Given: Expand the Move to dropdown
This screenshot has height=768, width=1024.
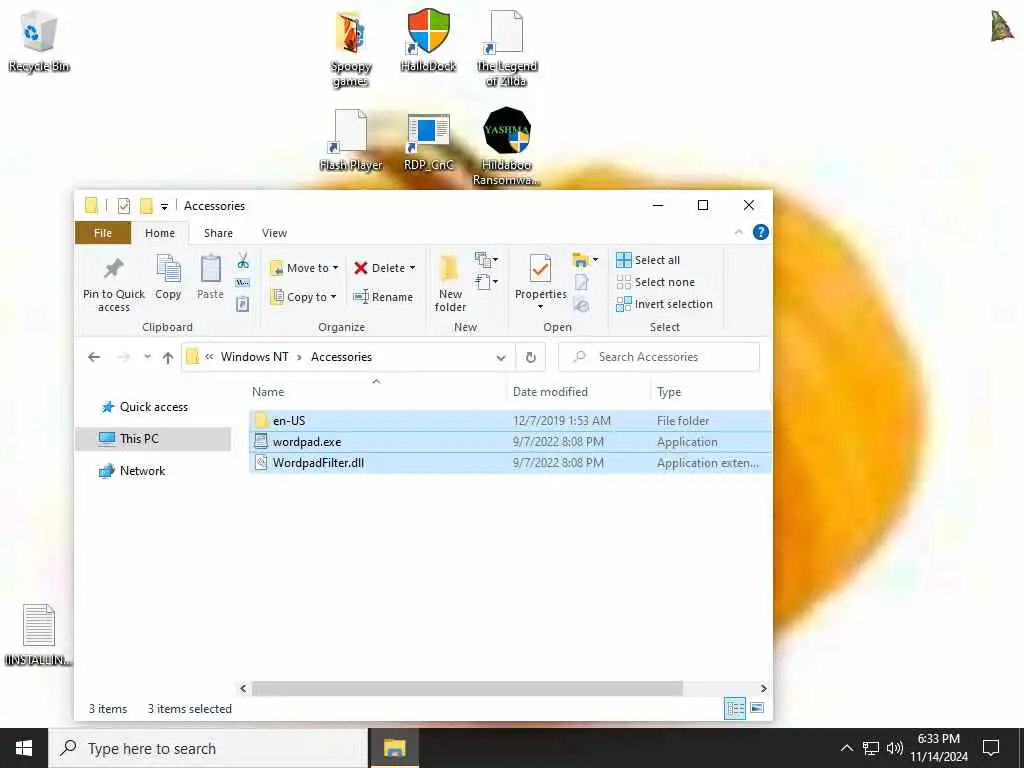Looking at the screenshot, I should 336,268.
